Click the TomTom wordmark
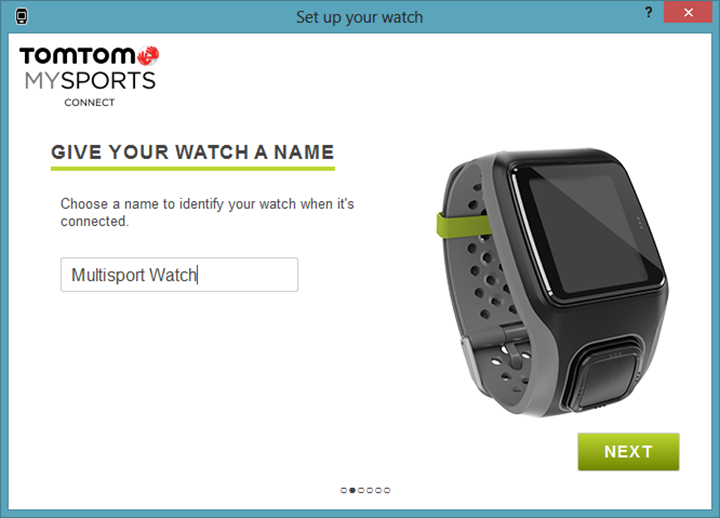 78,56
